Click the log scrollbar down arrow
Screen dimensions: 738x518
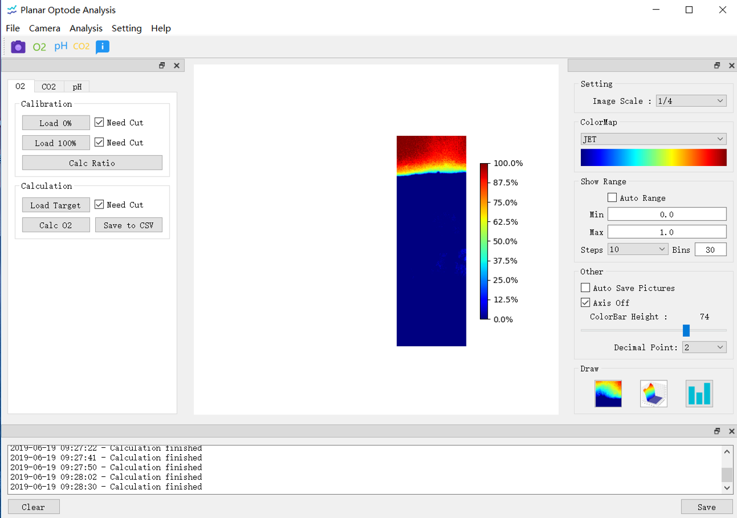(x=727, y=488)
